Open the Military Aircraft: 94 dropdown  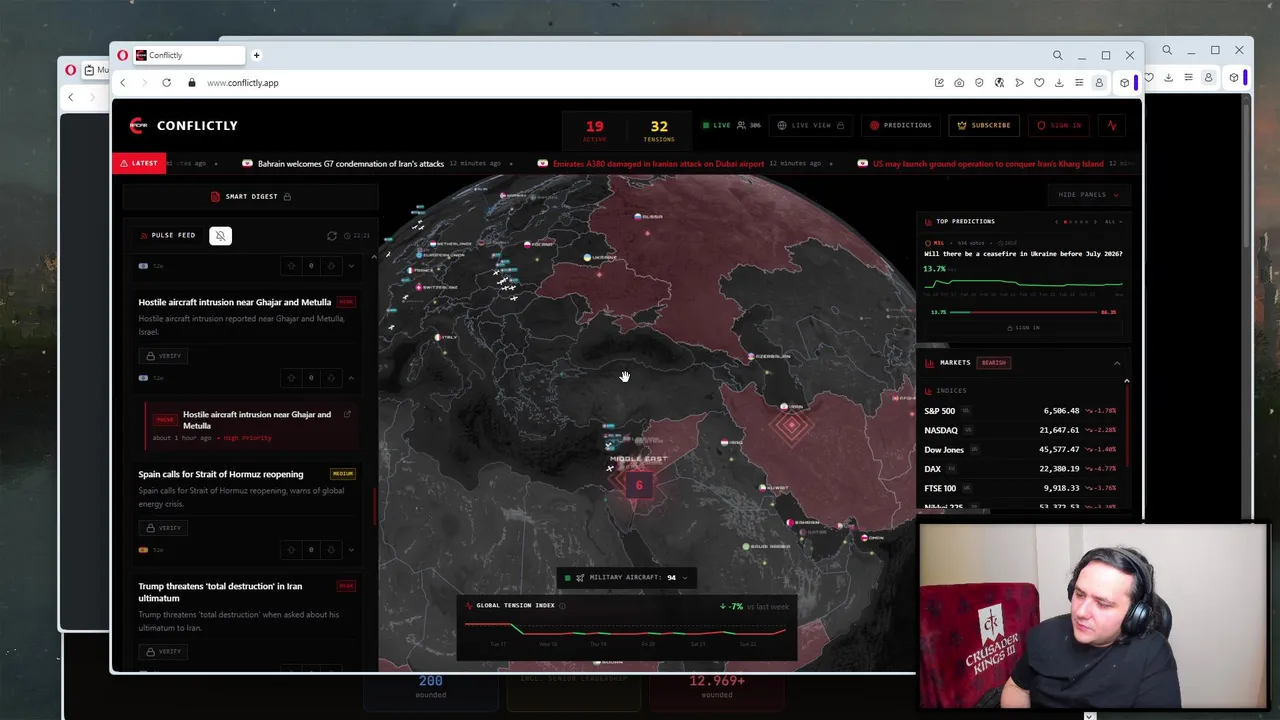click(626, 578)
